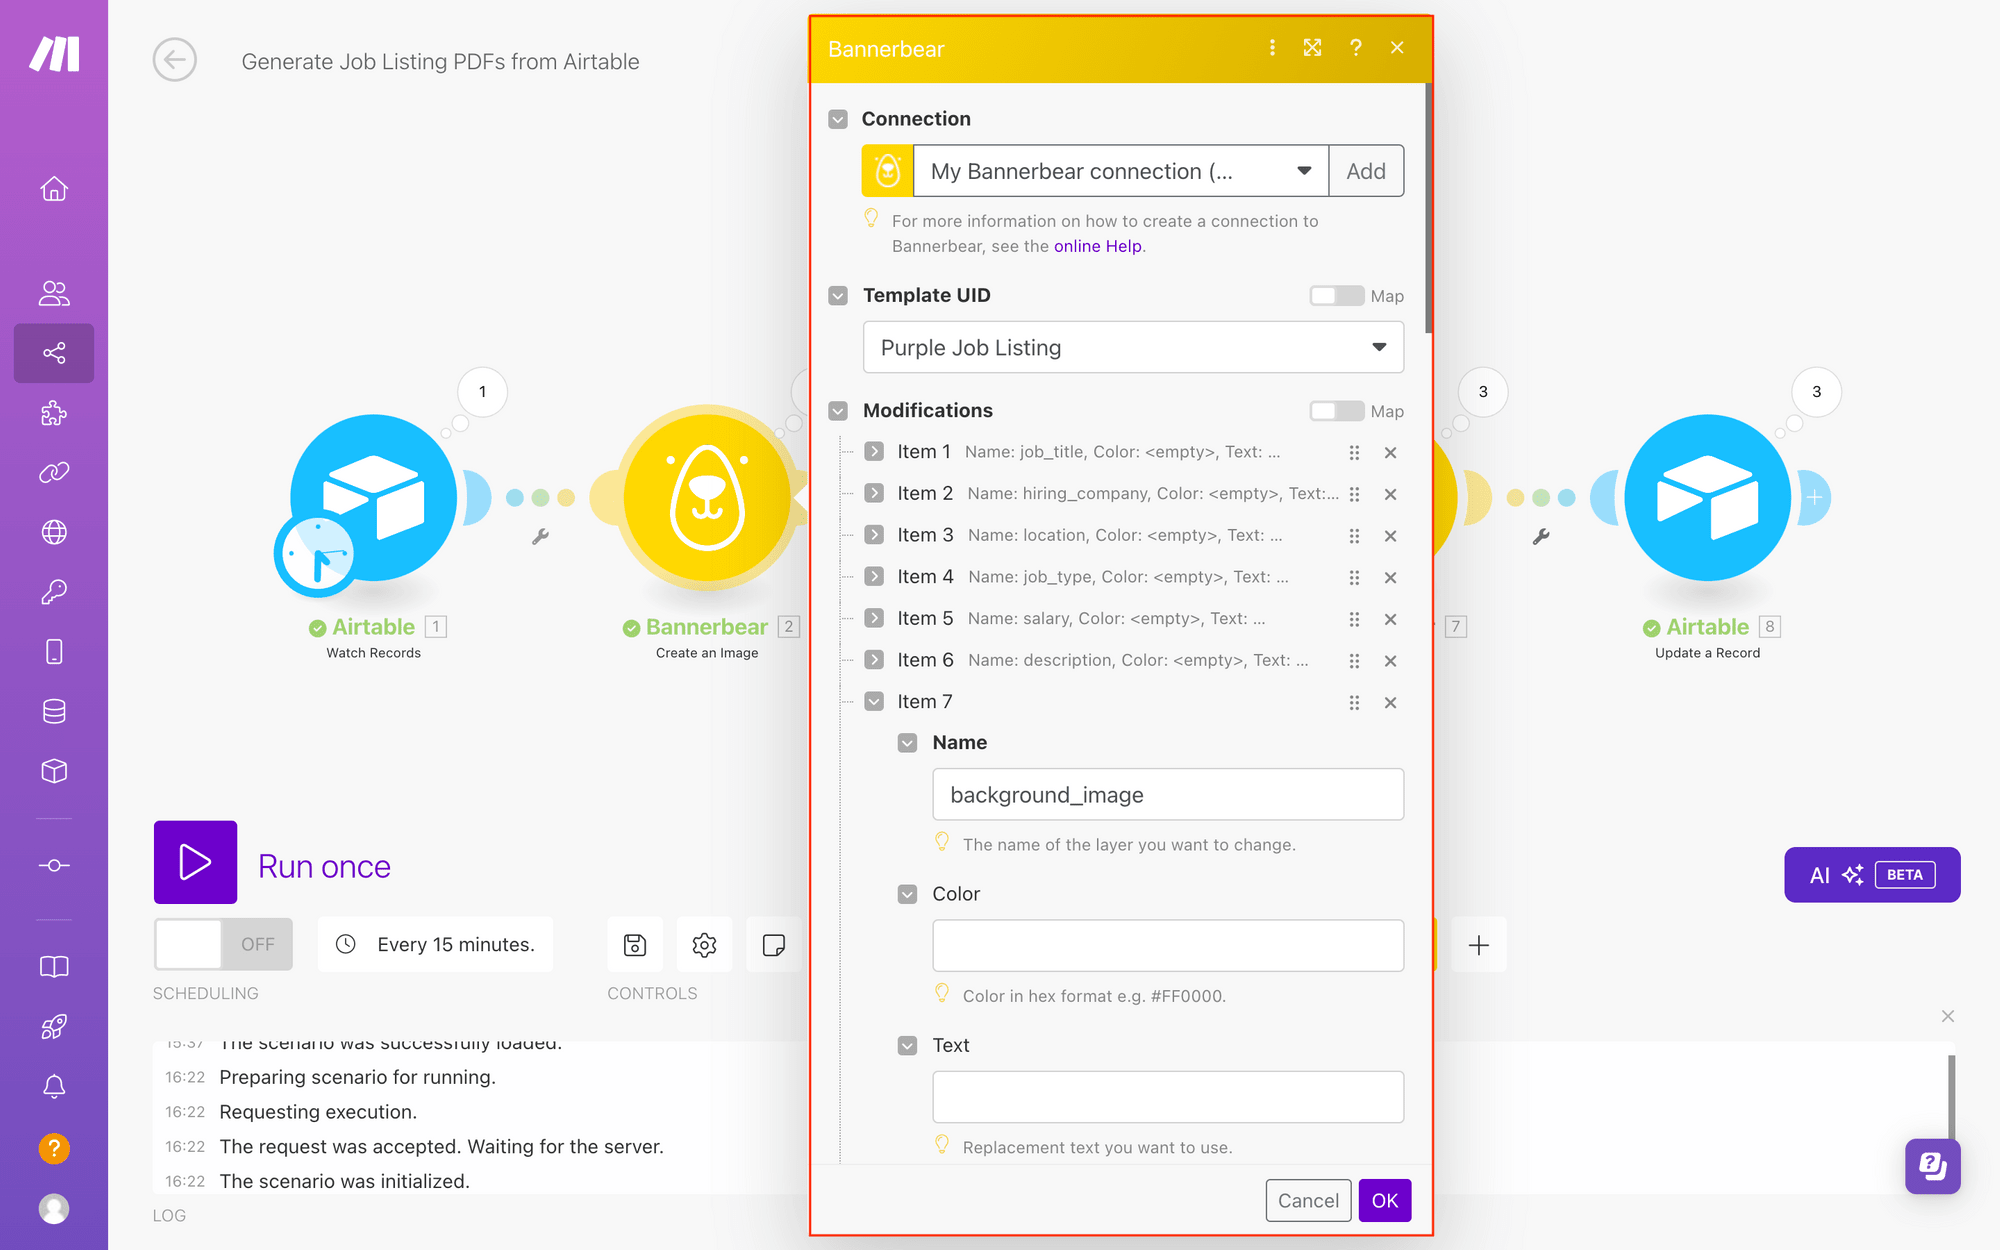
Task: Click the Cancel button to discard changes
Action: point(1305,1198)
